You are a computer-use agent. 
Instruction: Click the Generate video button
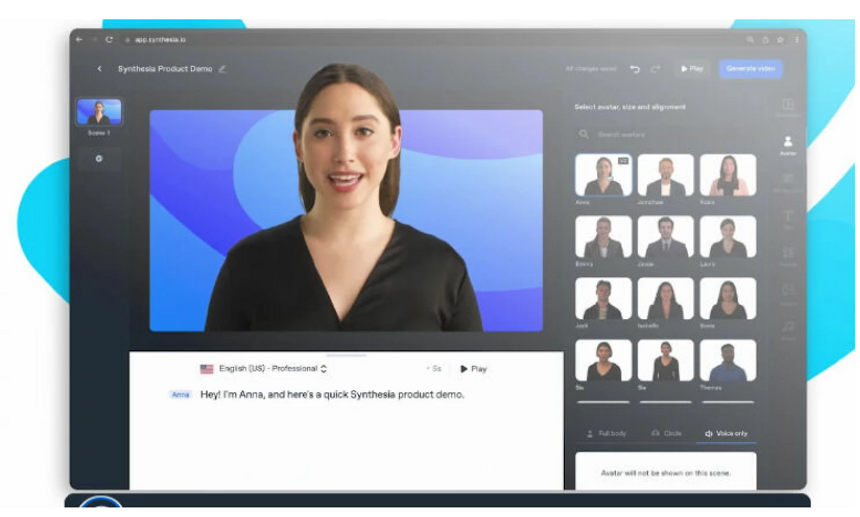(750, 69)
